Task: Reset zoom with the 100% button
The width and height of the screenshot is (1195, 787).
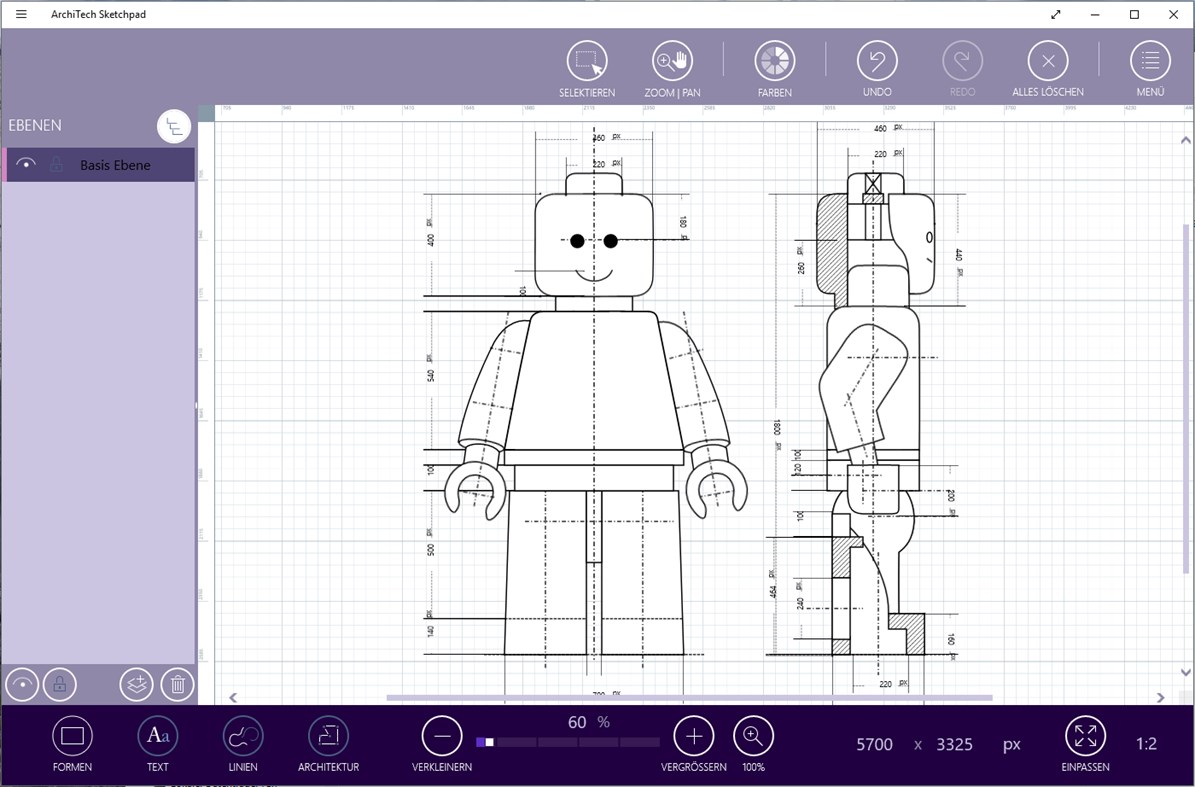Action: (753, 737)
